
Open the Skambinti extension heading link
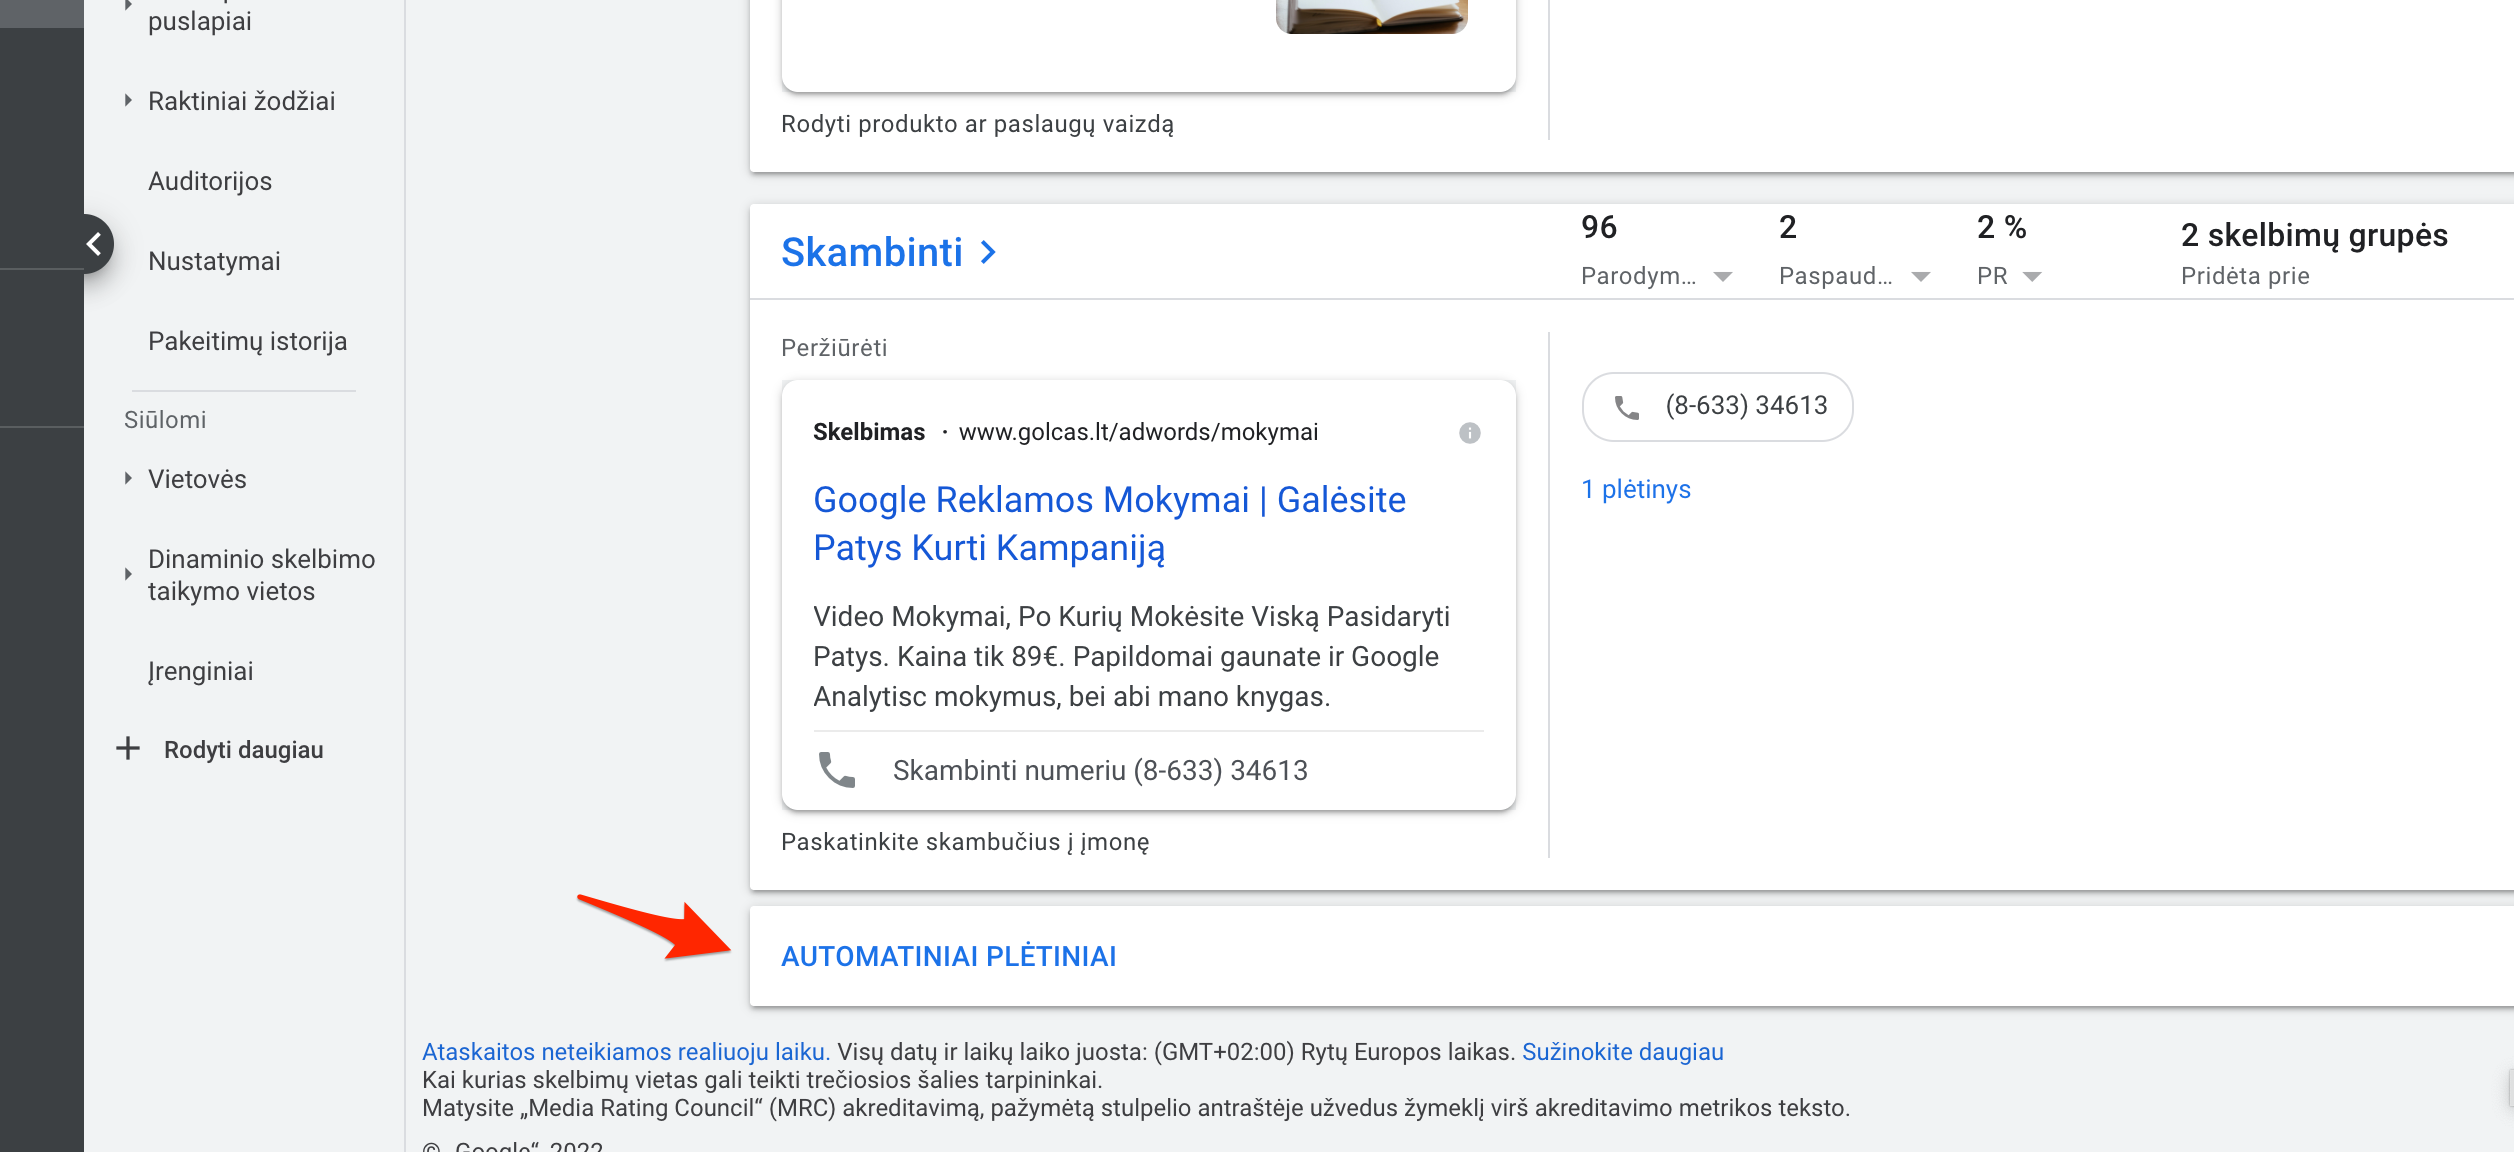(x=871, y=252)
